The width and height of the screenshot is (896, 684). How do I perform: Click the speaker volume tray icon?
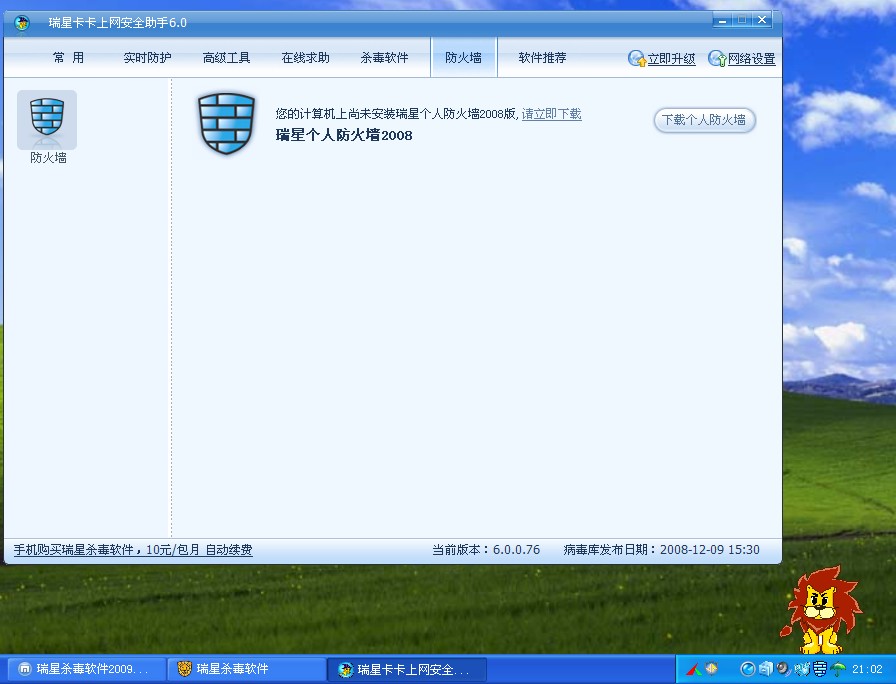click(783, 669)
